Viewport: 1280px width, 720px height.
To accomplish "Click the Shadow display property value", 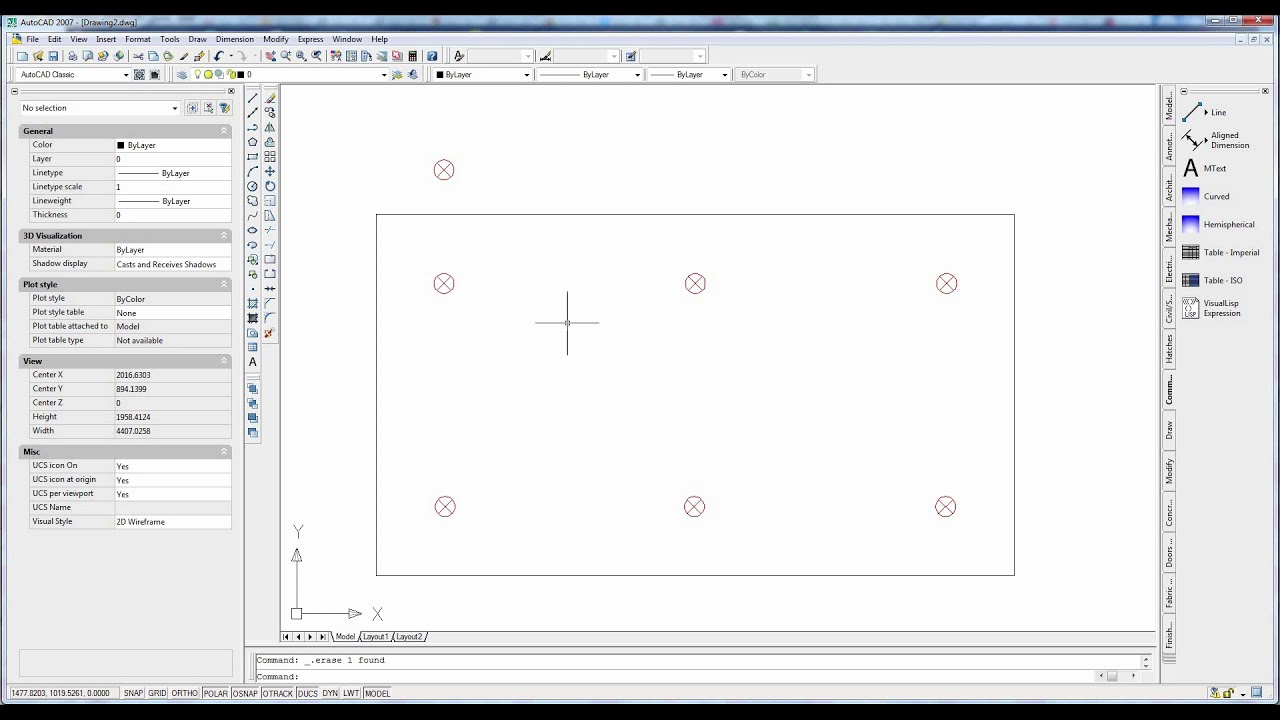I will (x=172, y=264).
